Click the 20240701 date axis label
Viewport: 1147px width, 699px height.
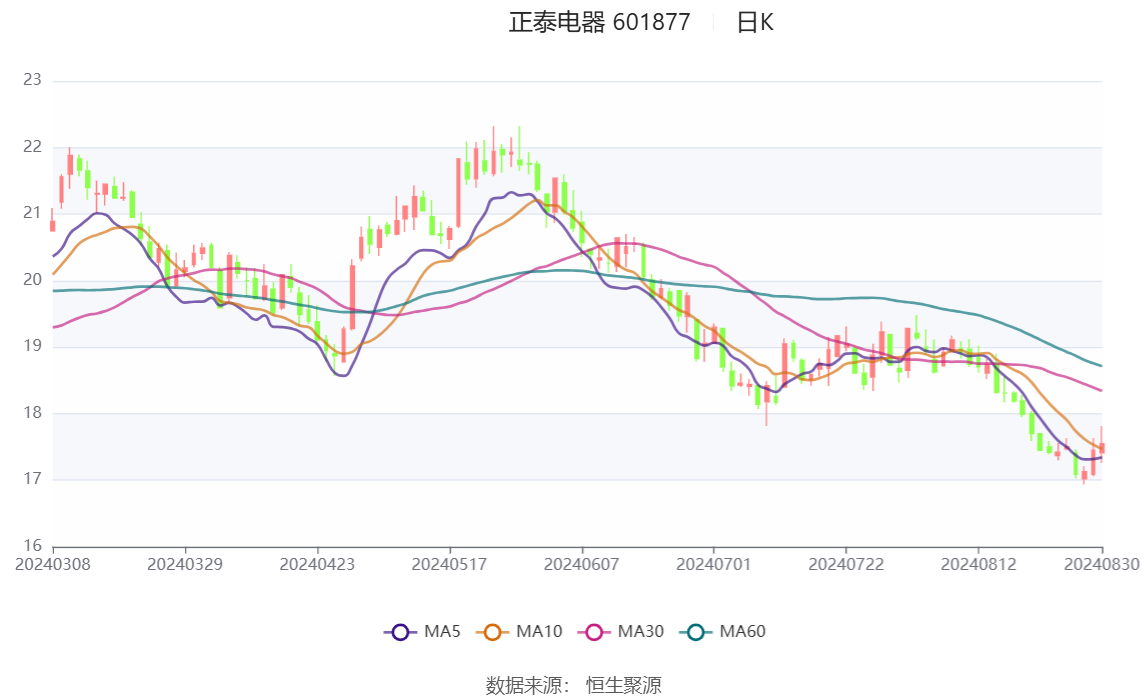tap(714, 564)
